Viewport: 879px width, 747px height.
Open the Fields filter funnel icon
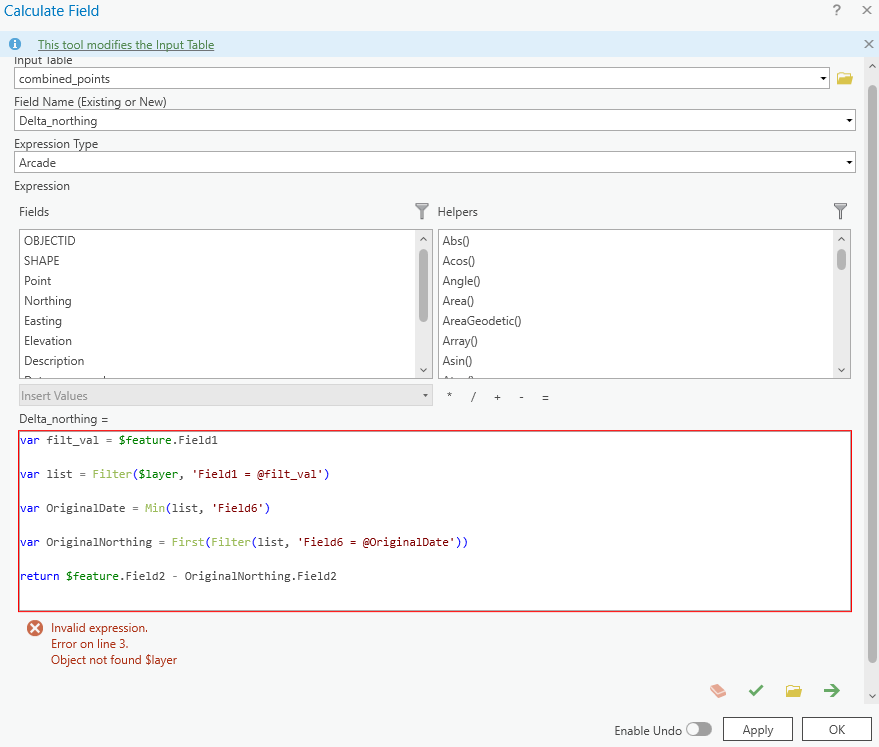coord(422,211)
